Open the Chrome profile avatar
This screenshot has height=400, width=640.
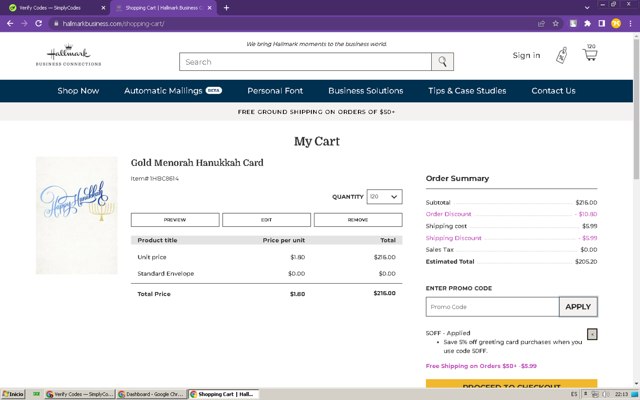[x=616, y=24]
